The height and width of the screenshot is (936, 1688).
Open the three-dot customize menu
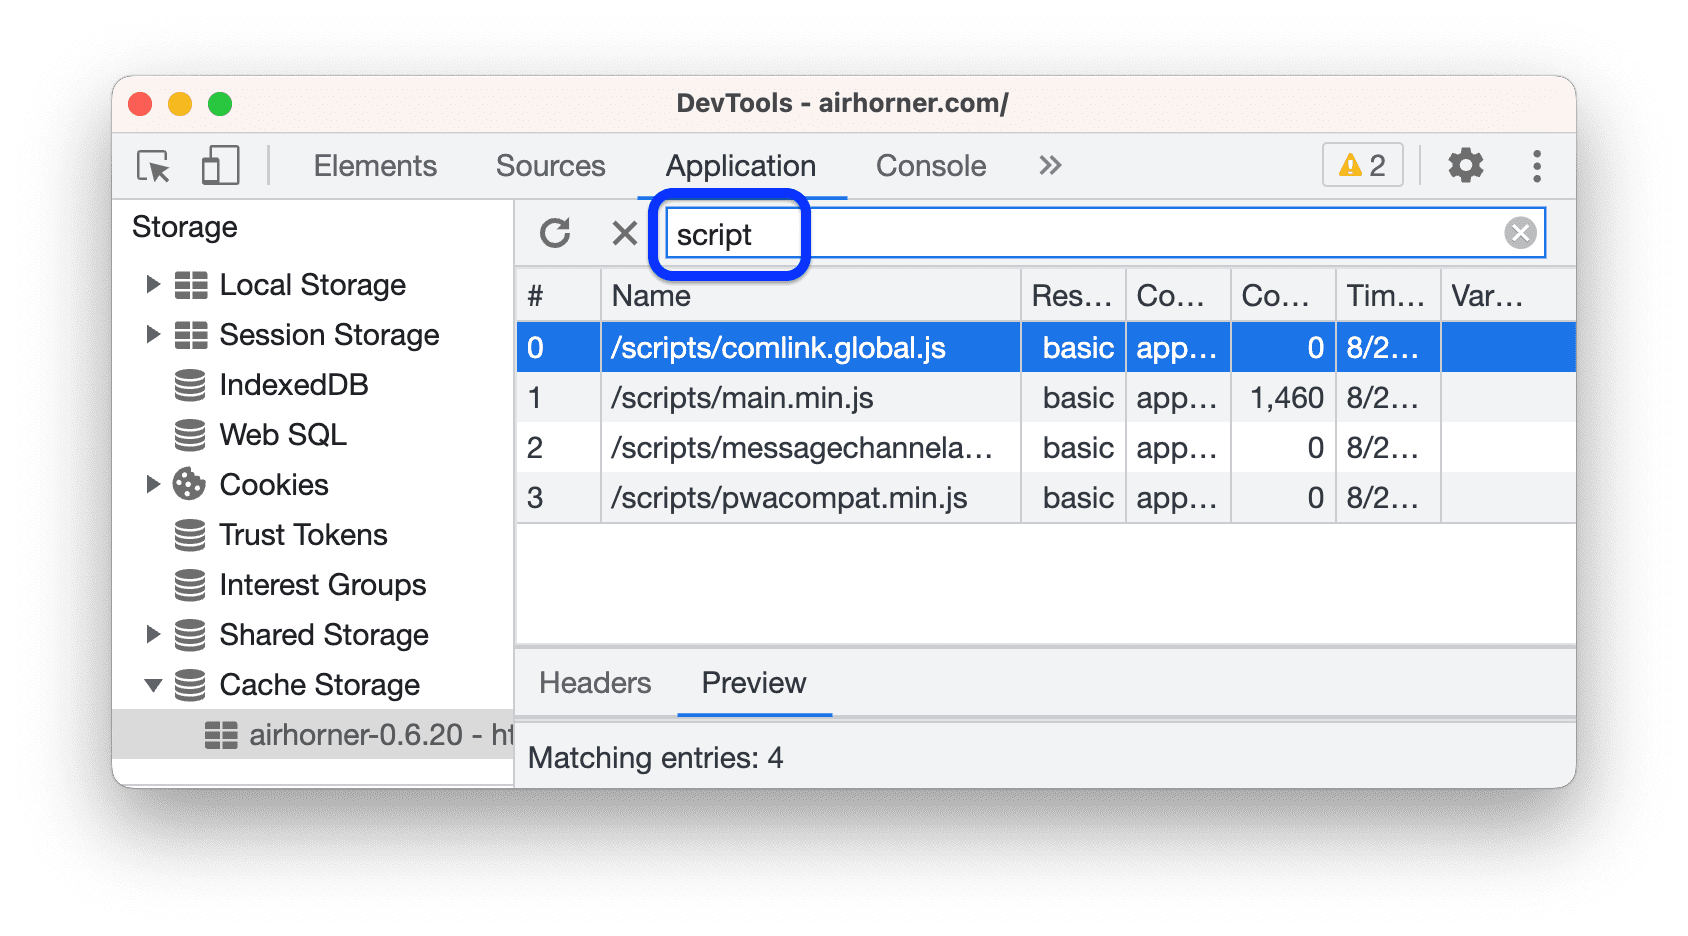click(x=1536, y=166)
